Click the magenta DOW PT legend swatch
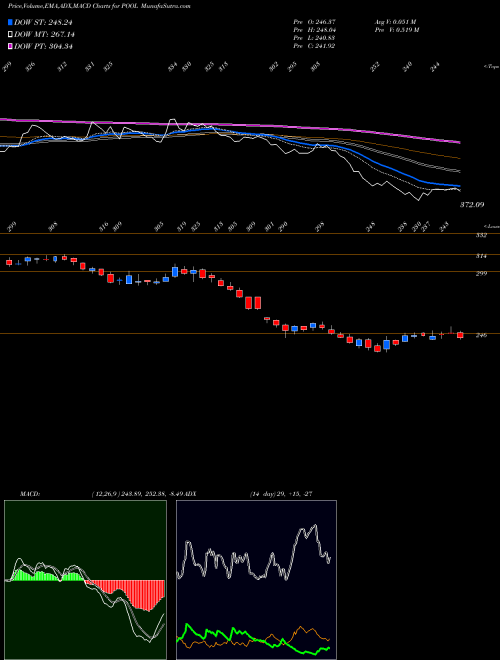500x660 pixels. 10,46
